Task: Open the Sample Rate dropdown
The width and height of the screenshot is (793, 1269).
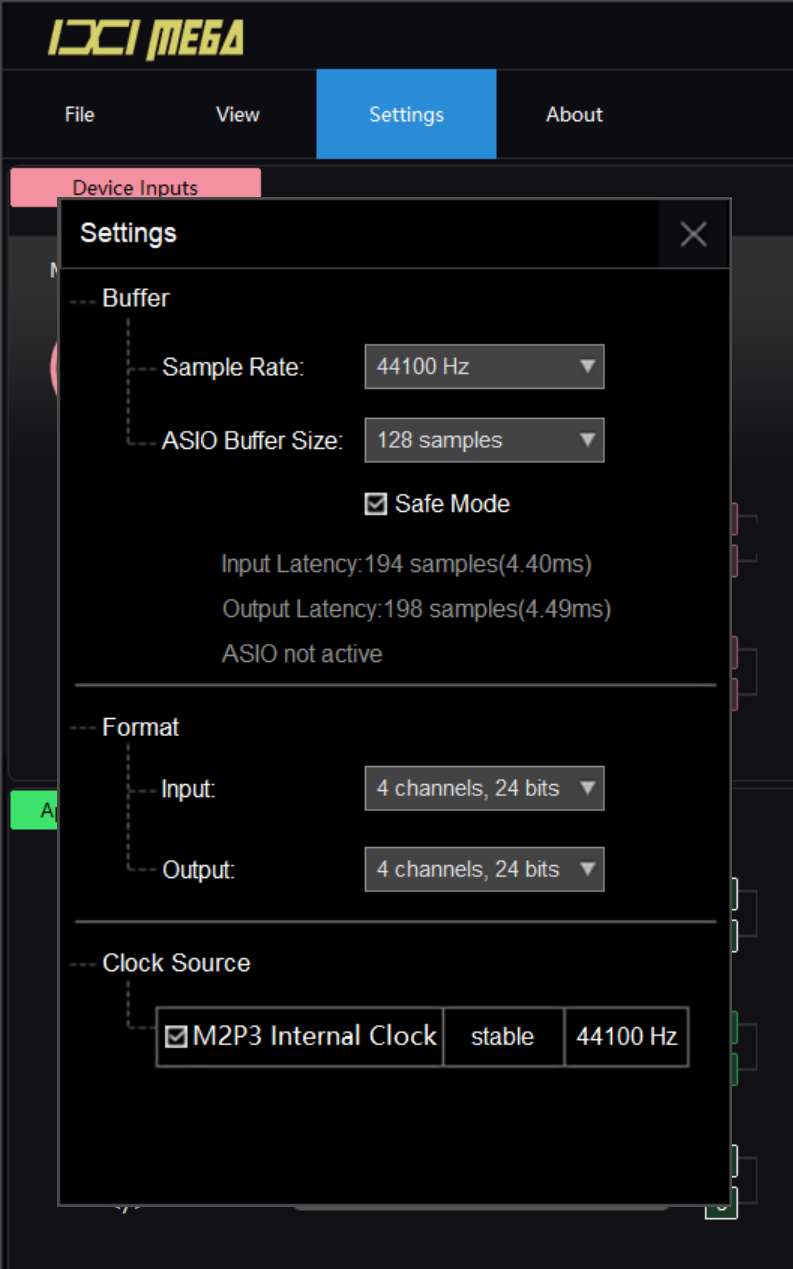Action: click(x=484, y=367)
